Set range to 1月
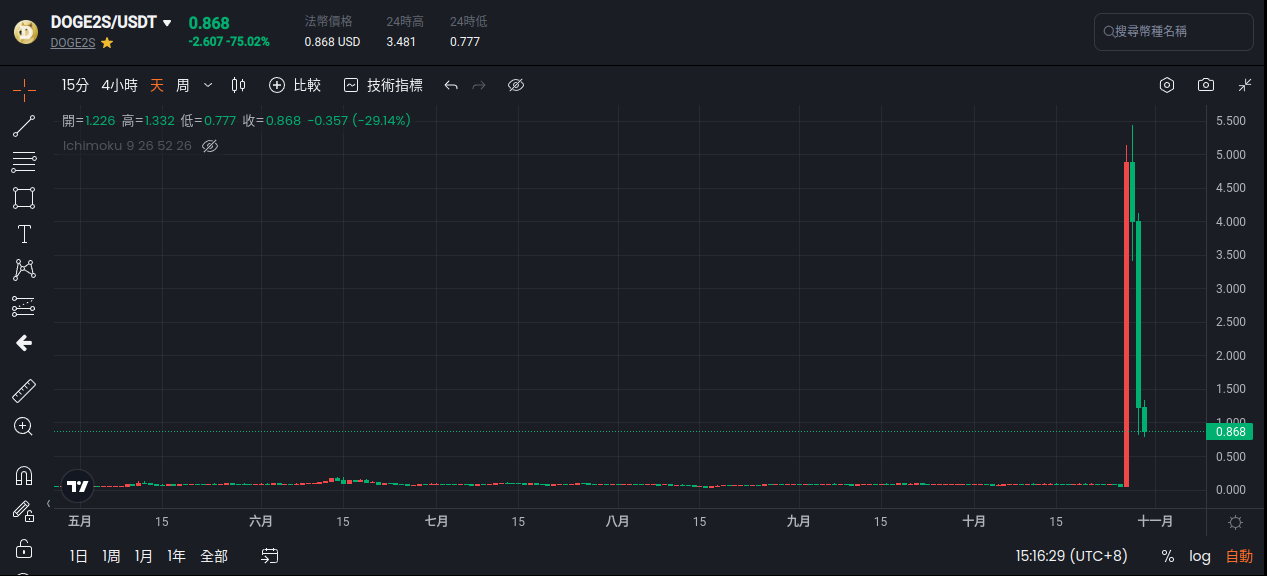1267x576 pixels. 144,556
